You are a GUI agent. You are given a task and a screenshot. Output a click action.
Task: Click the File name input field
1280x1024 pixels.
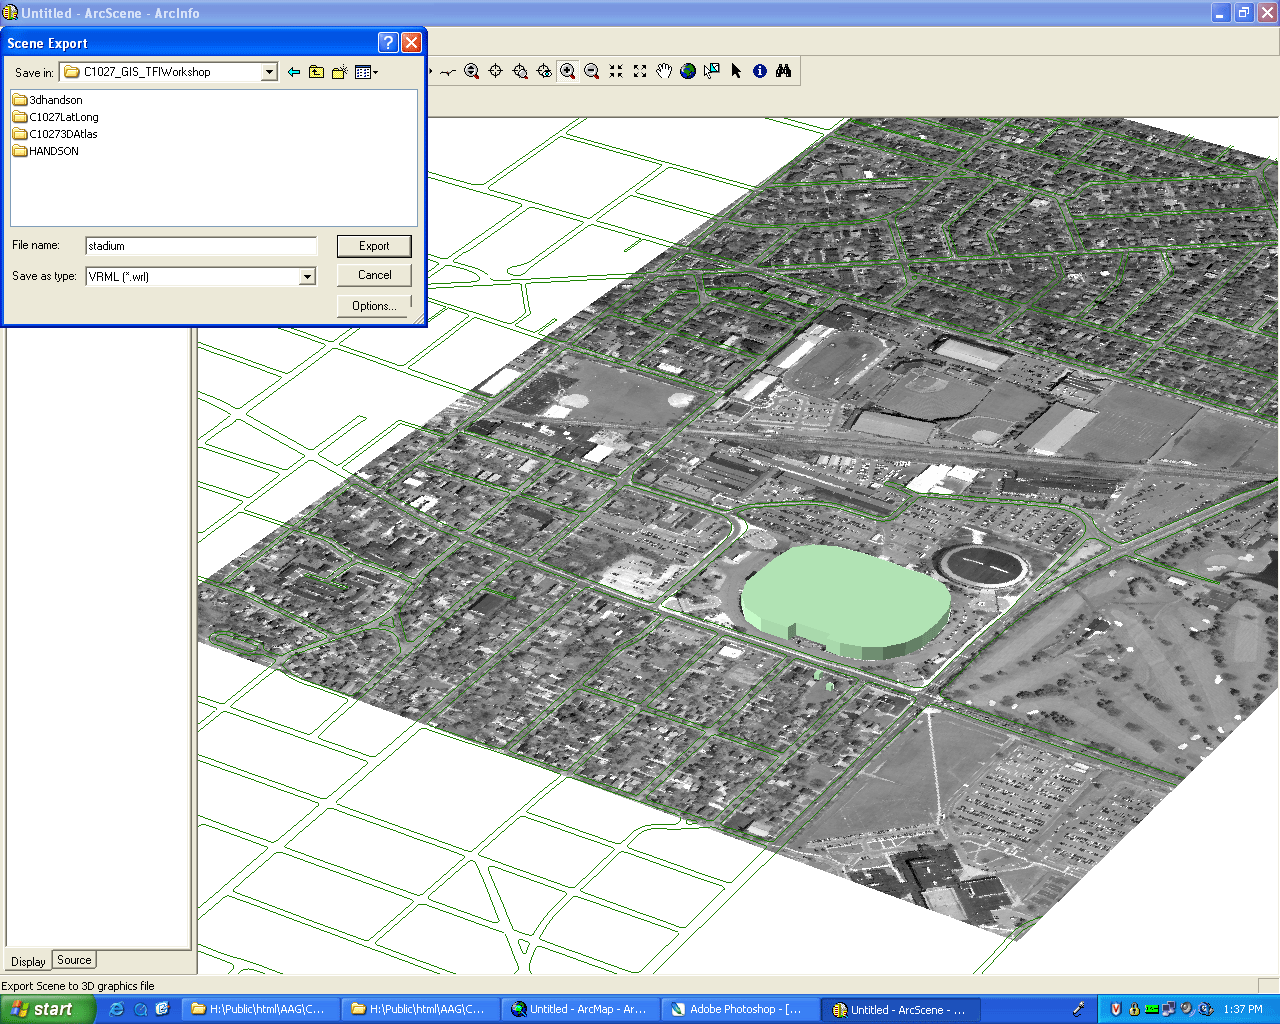tap(201, 246)
